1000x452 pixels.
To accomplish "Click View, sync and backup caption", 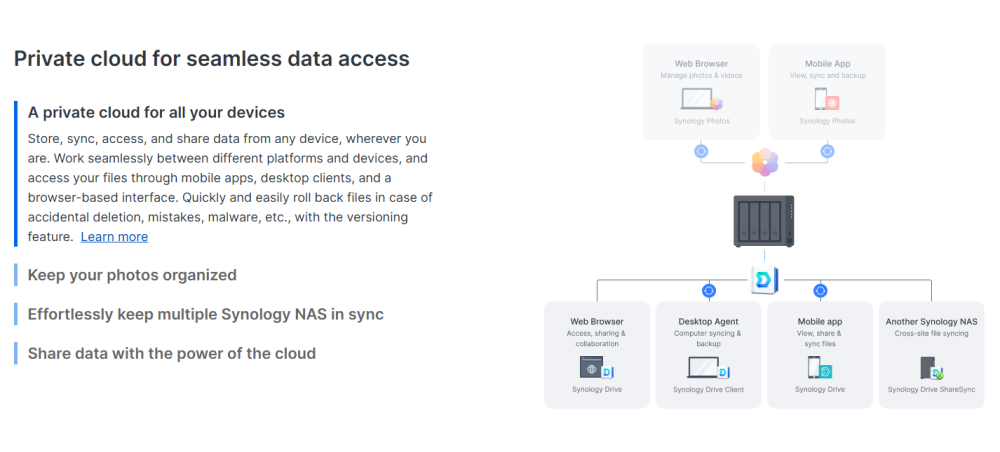I will pyautogui.click(x=827, y=75).
